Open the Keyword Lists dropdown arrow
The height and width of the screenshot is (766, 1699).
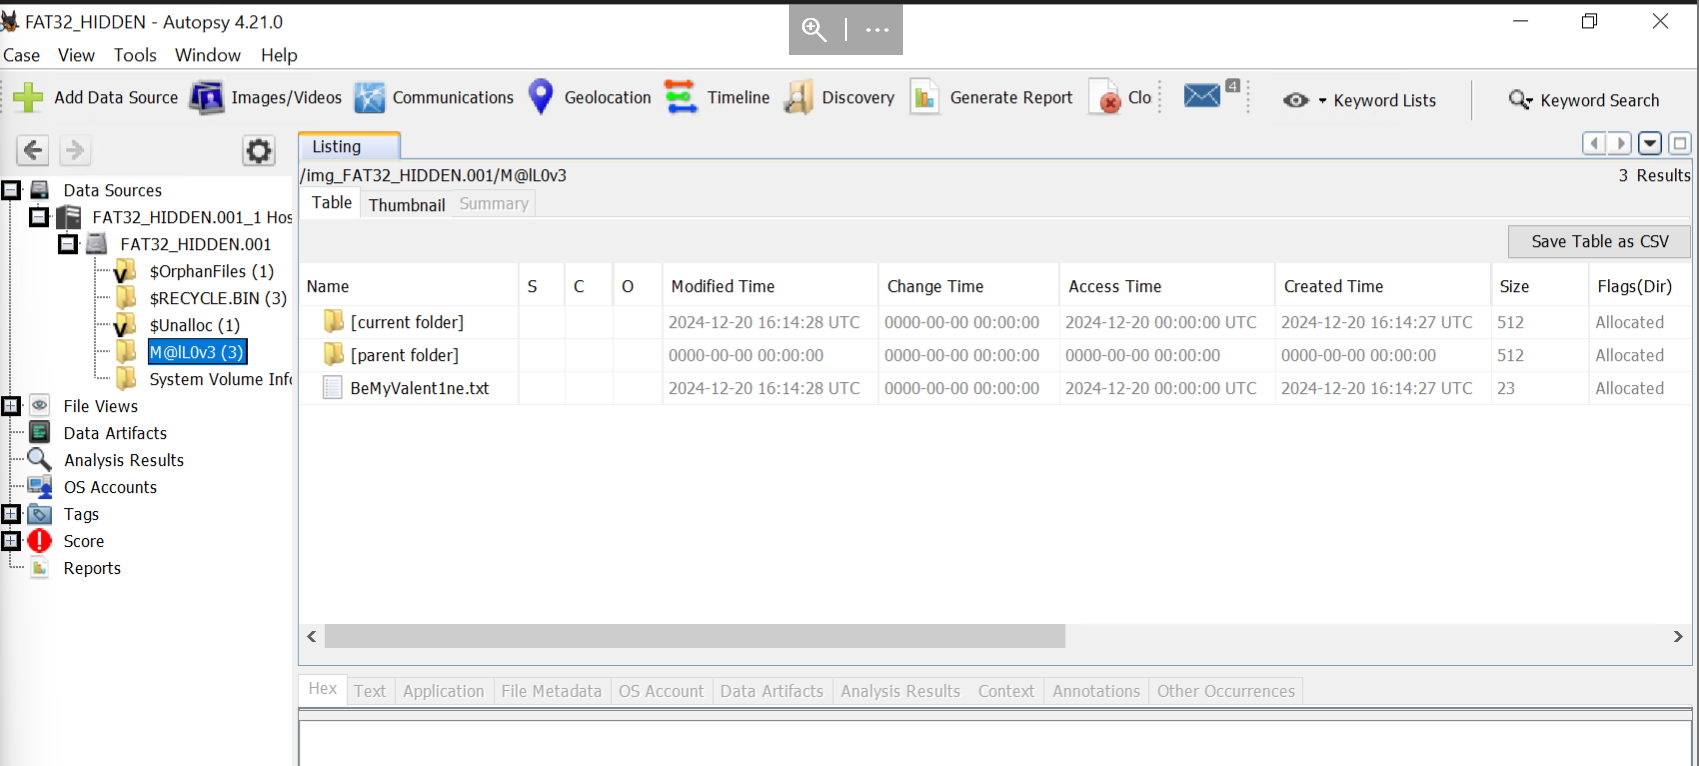pos(1322,101)
